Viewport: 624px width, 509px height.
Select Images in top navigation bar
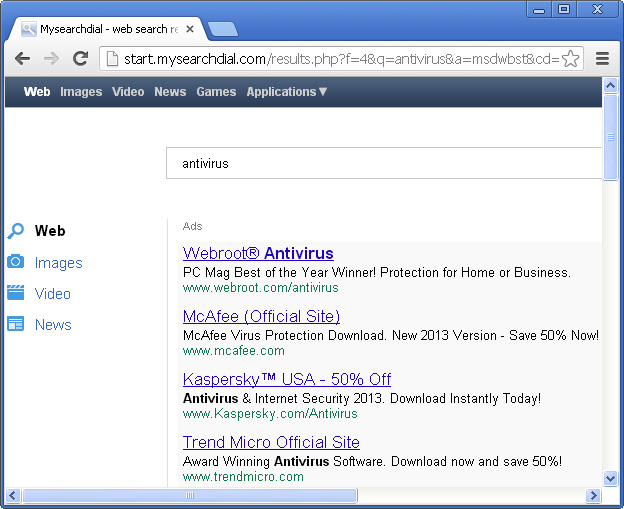(81, 92)
